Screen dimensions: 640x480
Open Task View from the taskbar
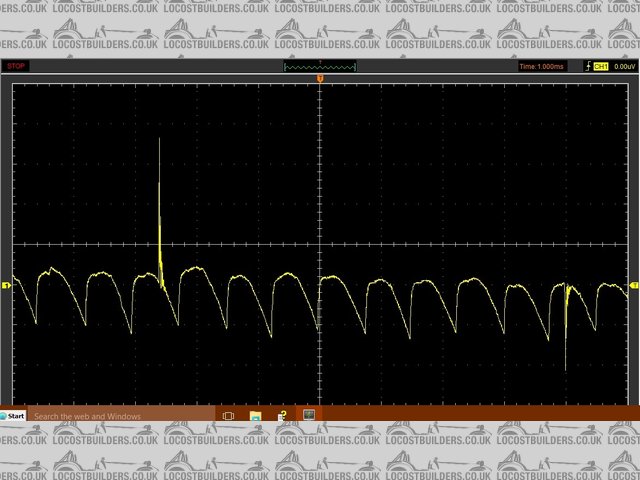tap(228, 416)
